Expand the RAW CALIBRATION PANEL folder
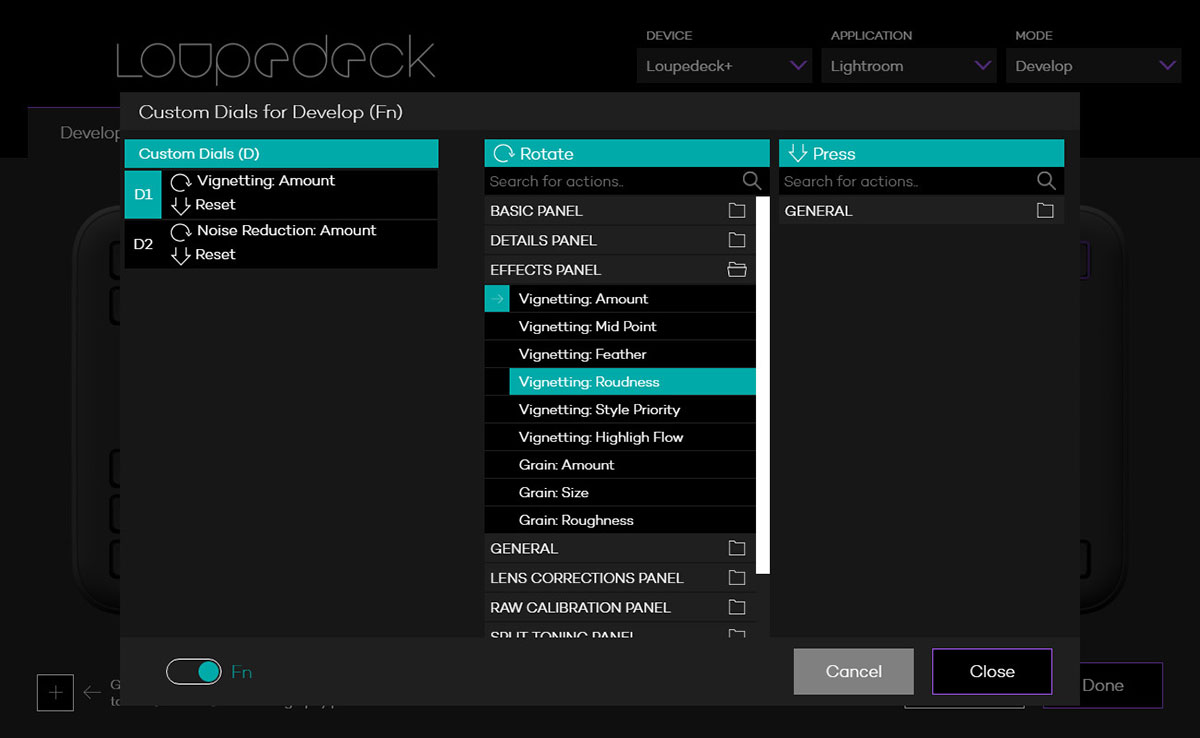The width and height of the screenshot is (1200, 738). (x=620, y=608)
